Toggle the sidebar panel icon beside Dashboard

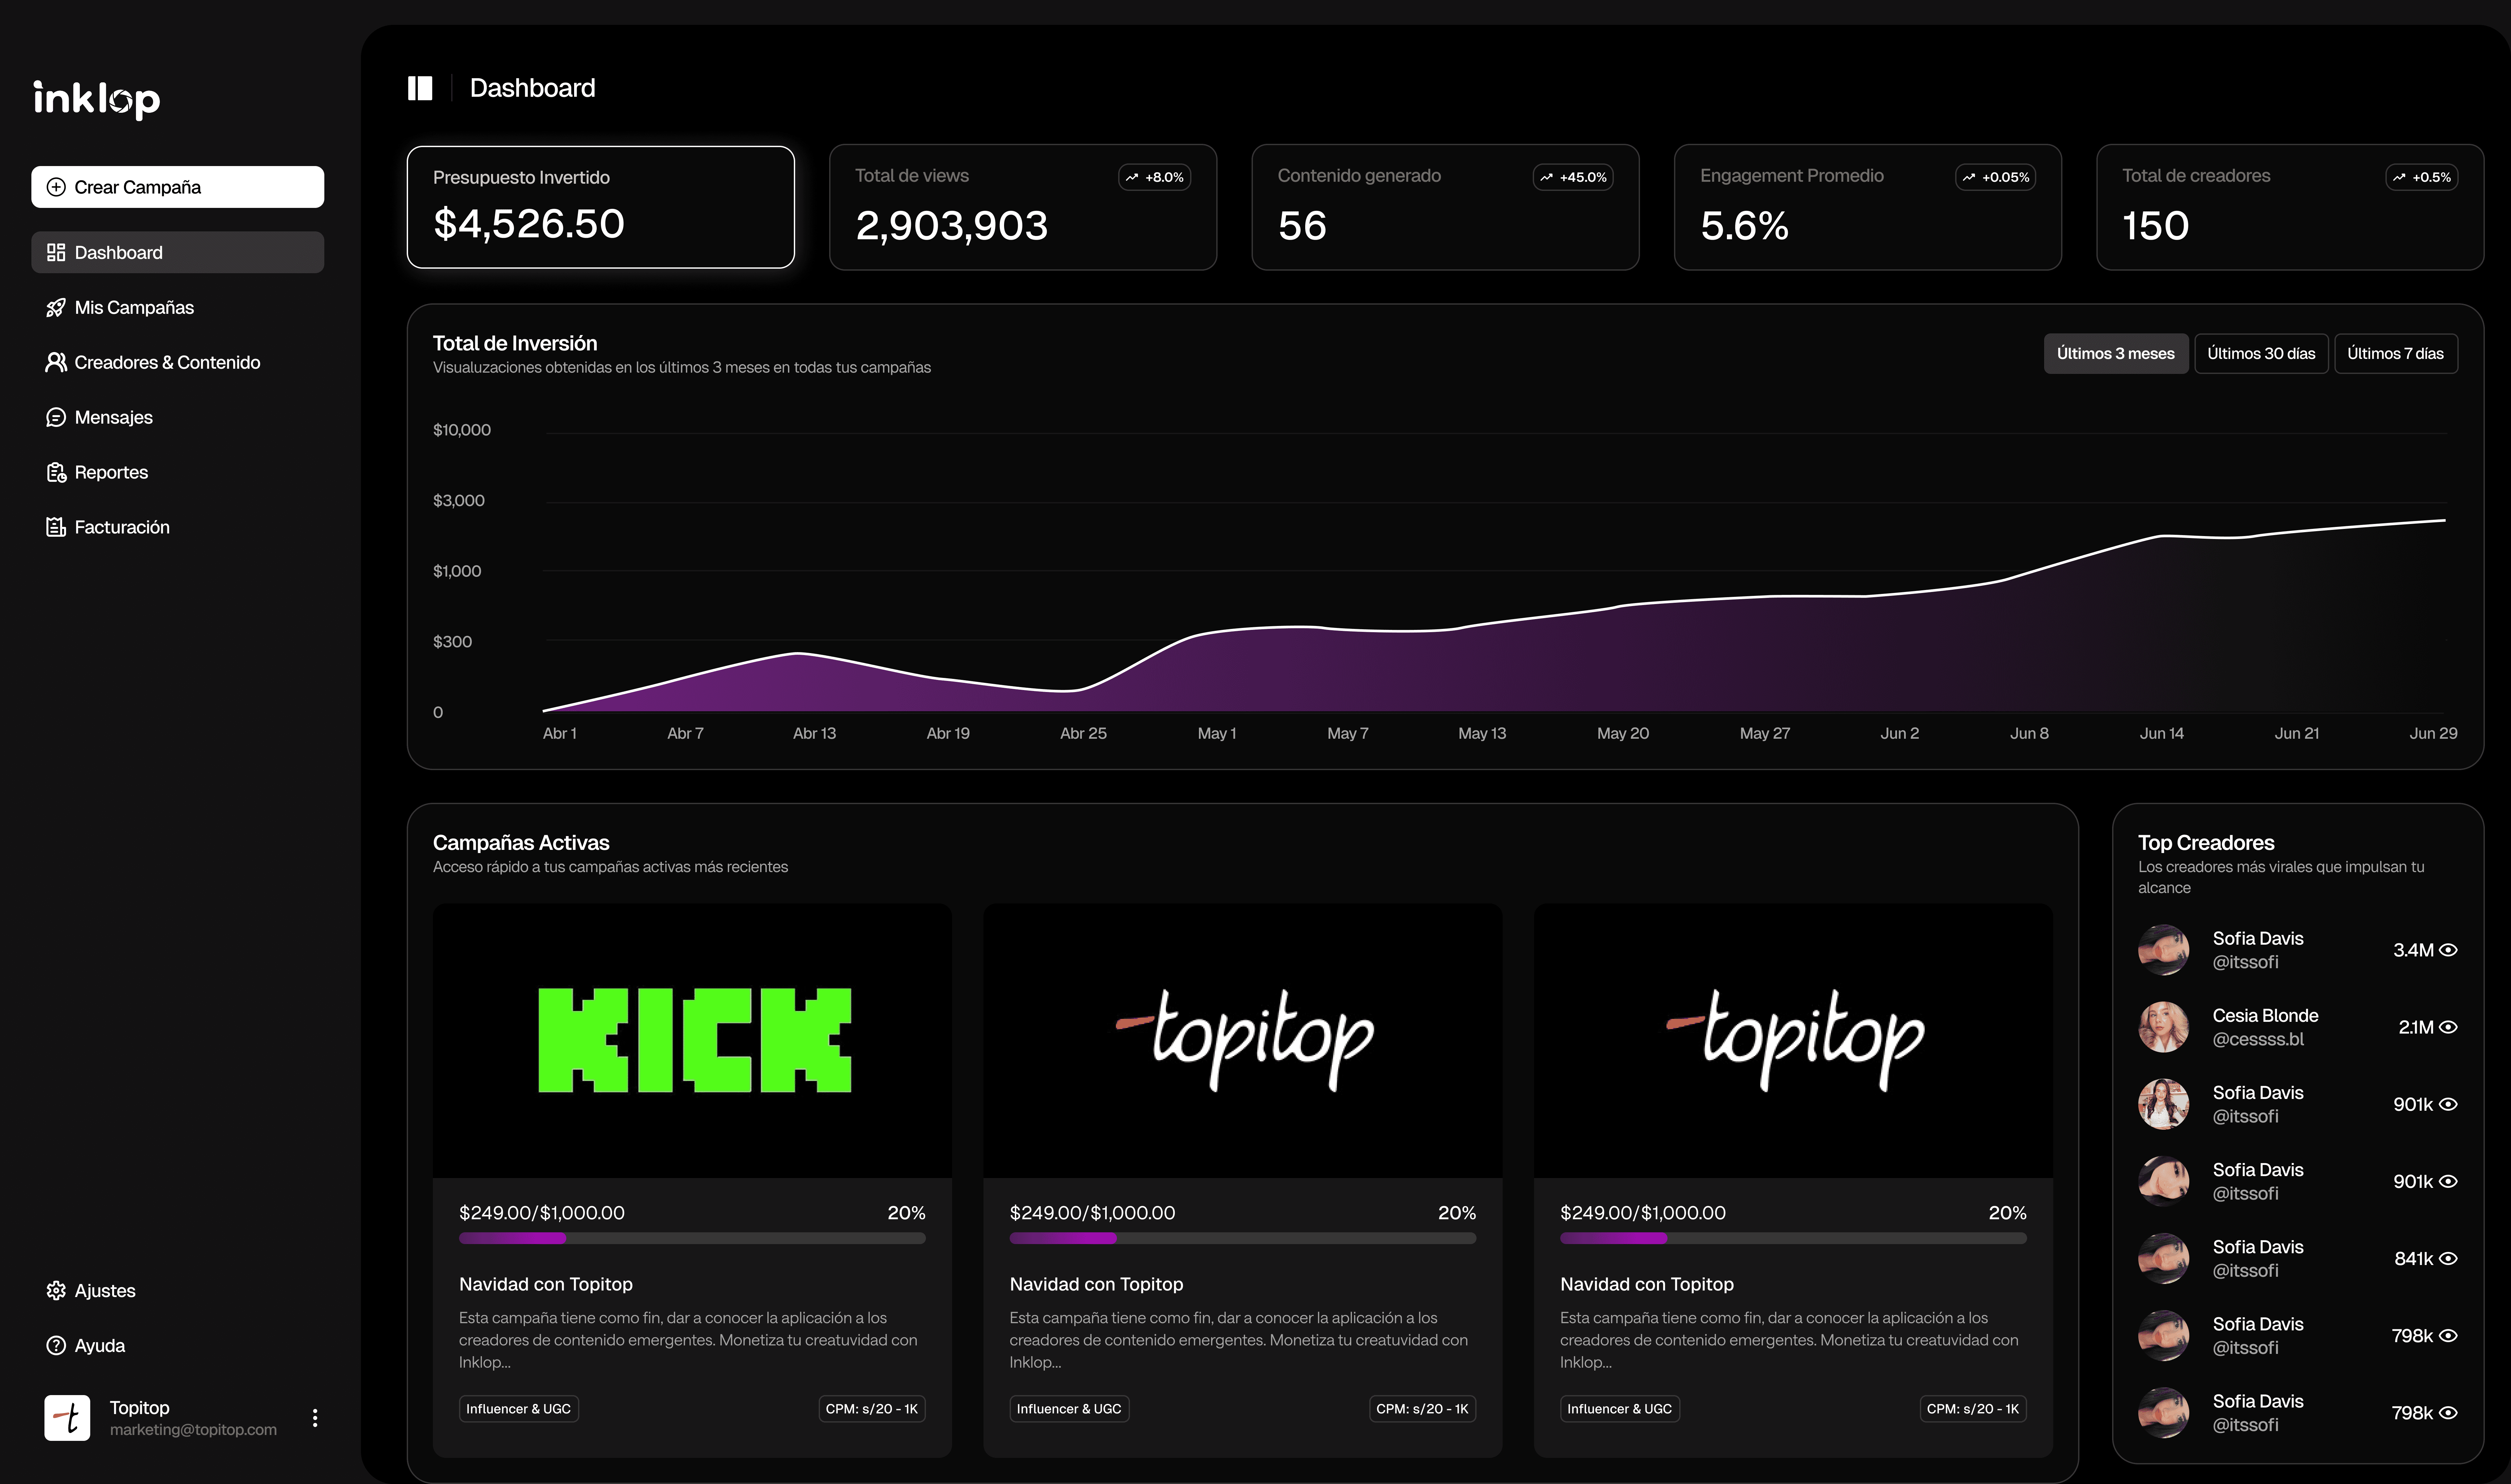420,88
